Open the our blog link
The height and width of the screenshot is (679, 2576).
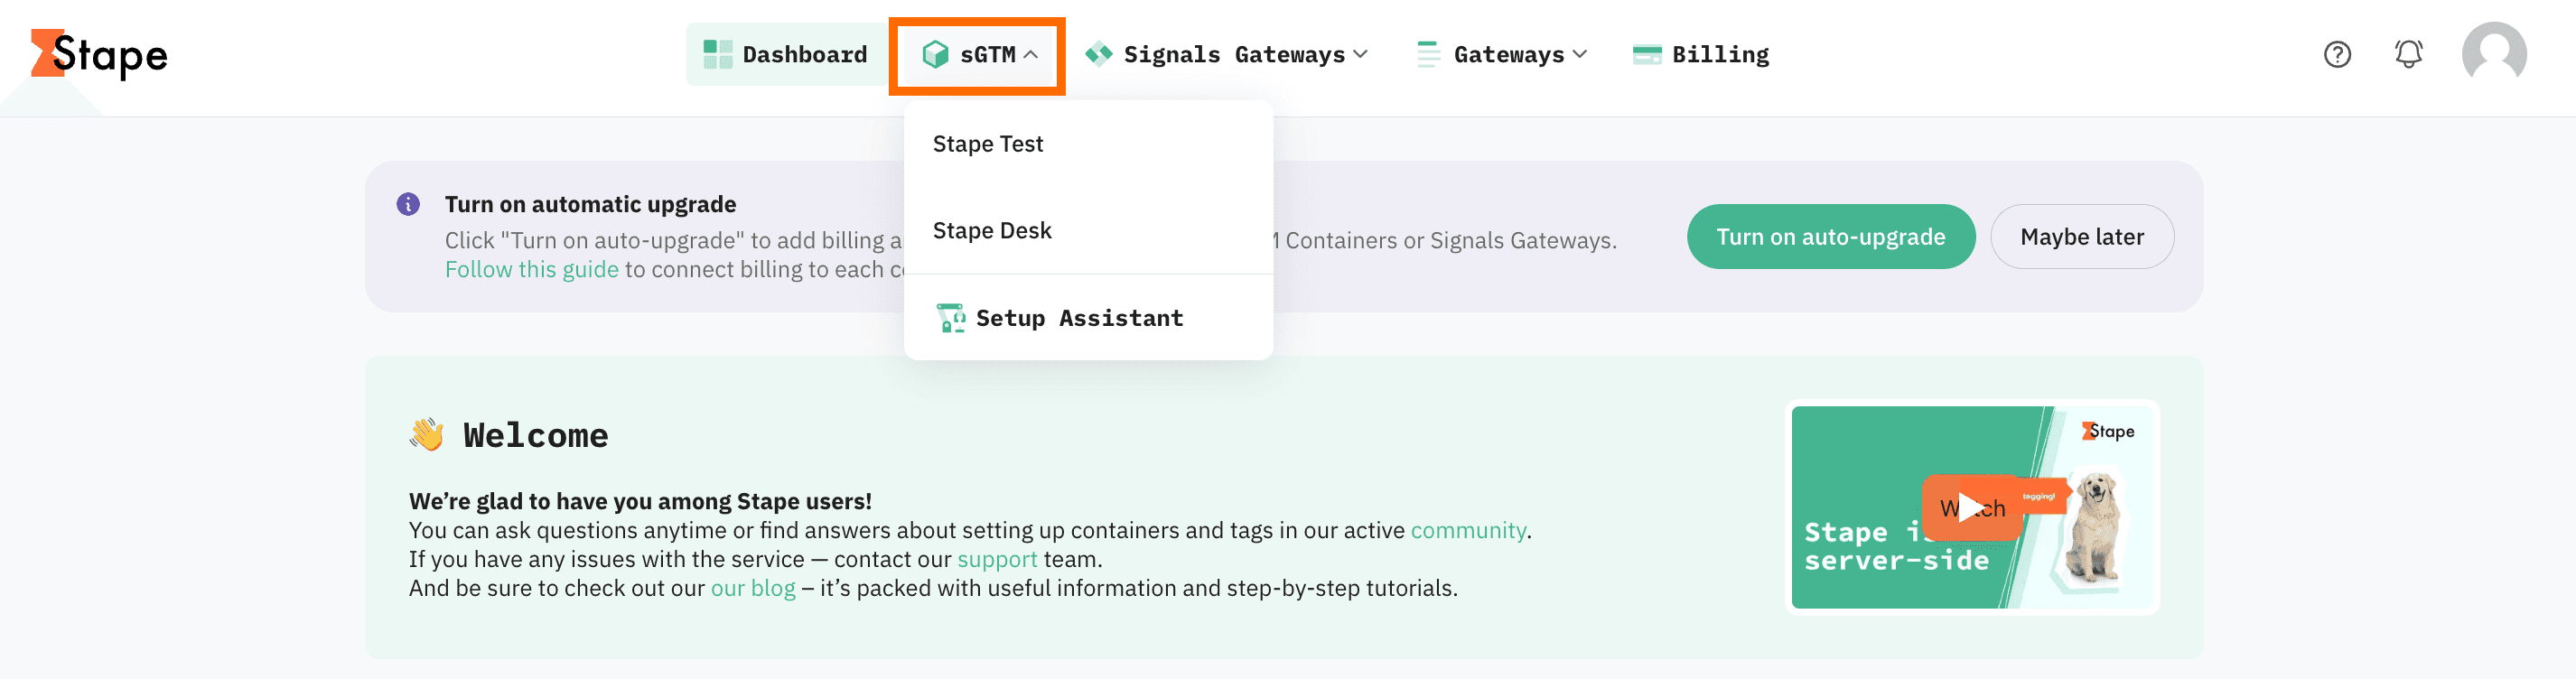(752, 589)
